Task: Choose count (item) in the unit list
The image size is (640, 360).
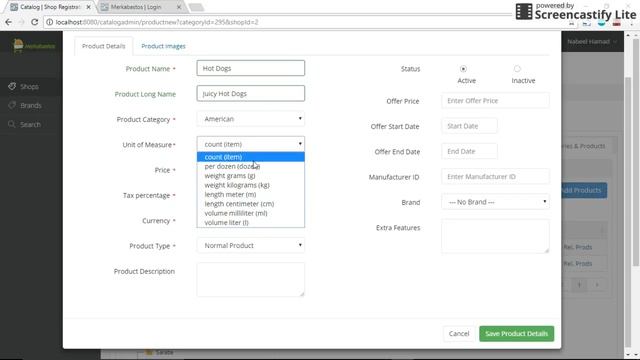Action: (x=251, y=157)
